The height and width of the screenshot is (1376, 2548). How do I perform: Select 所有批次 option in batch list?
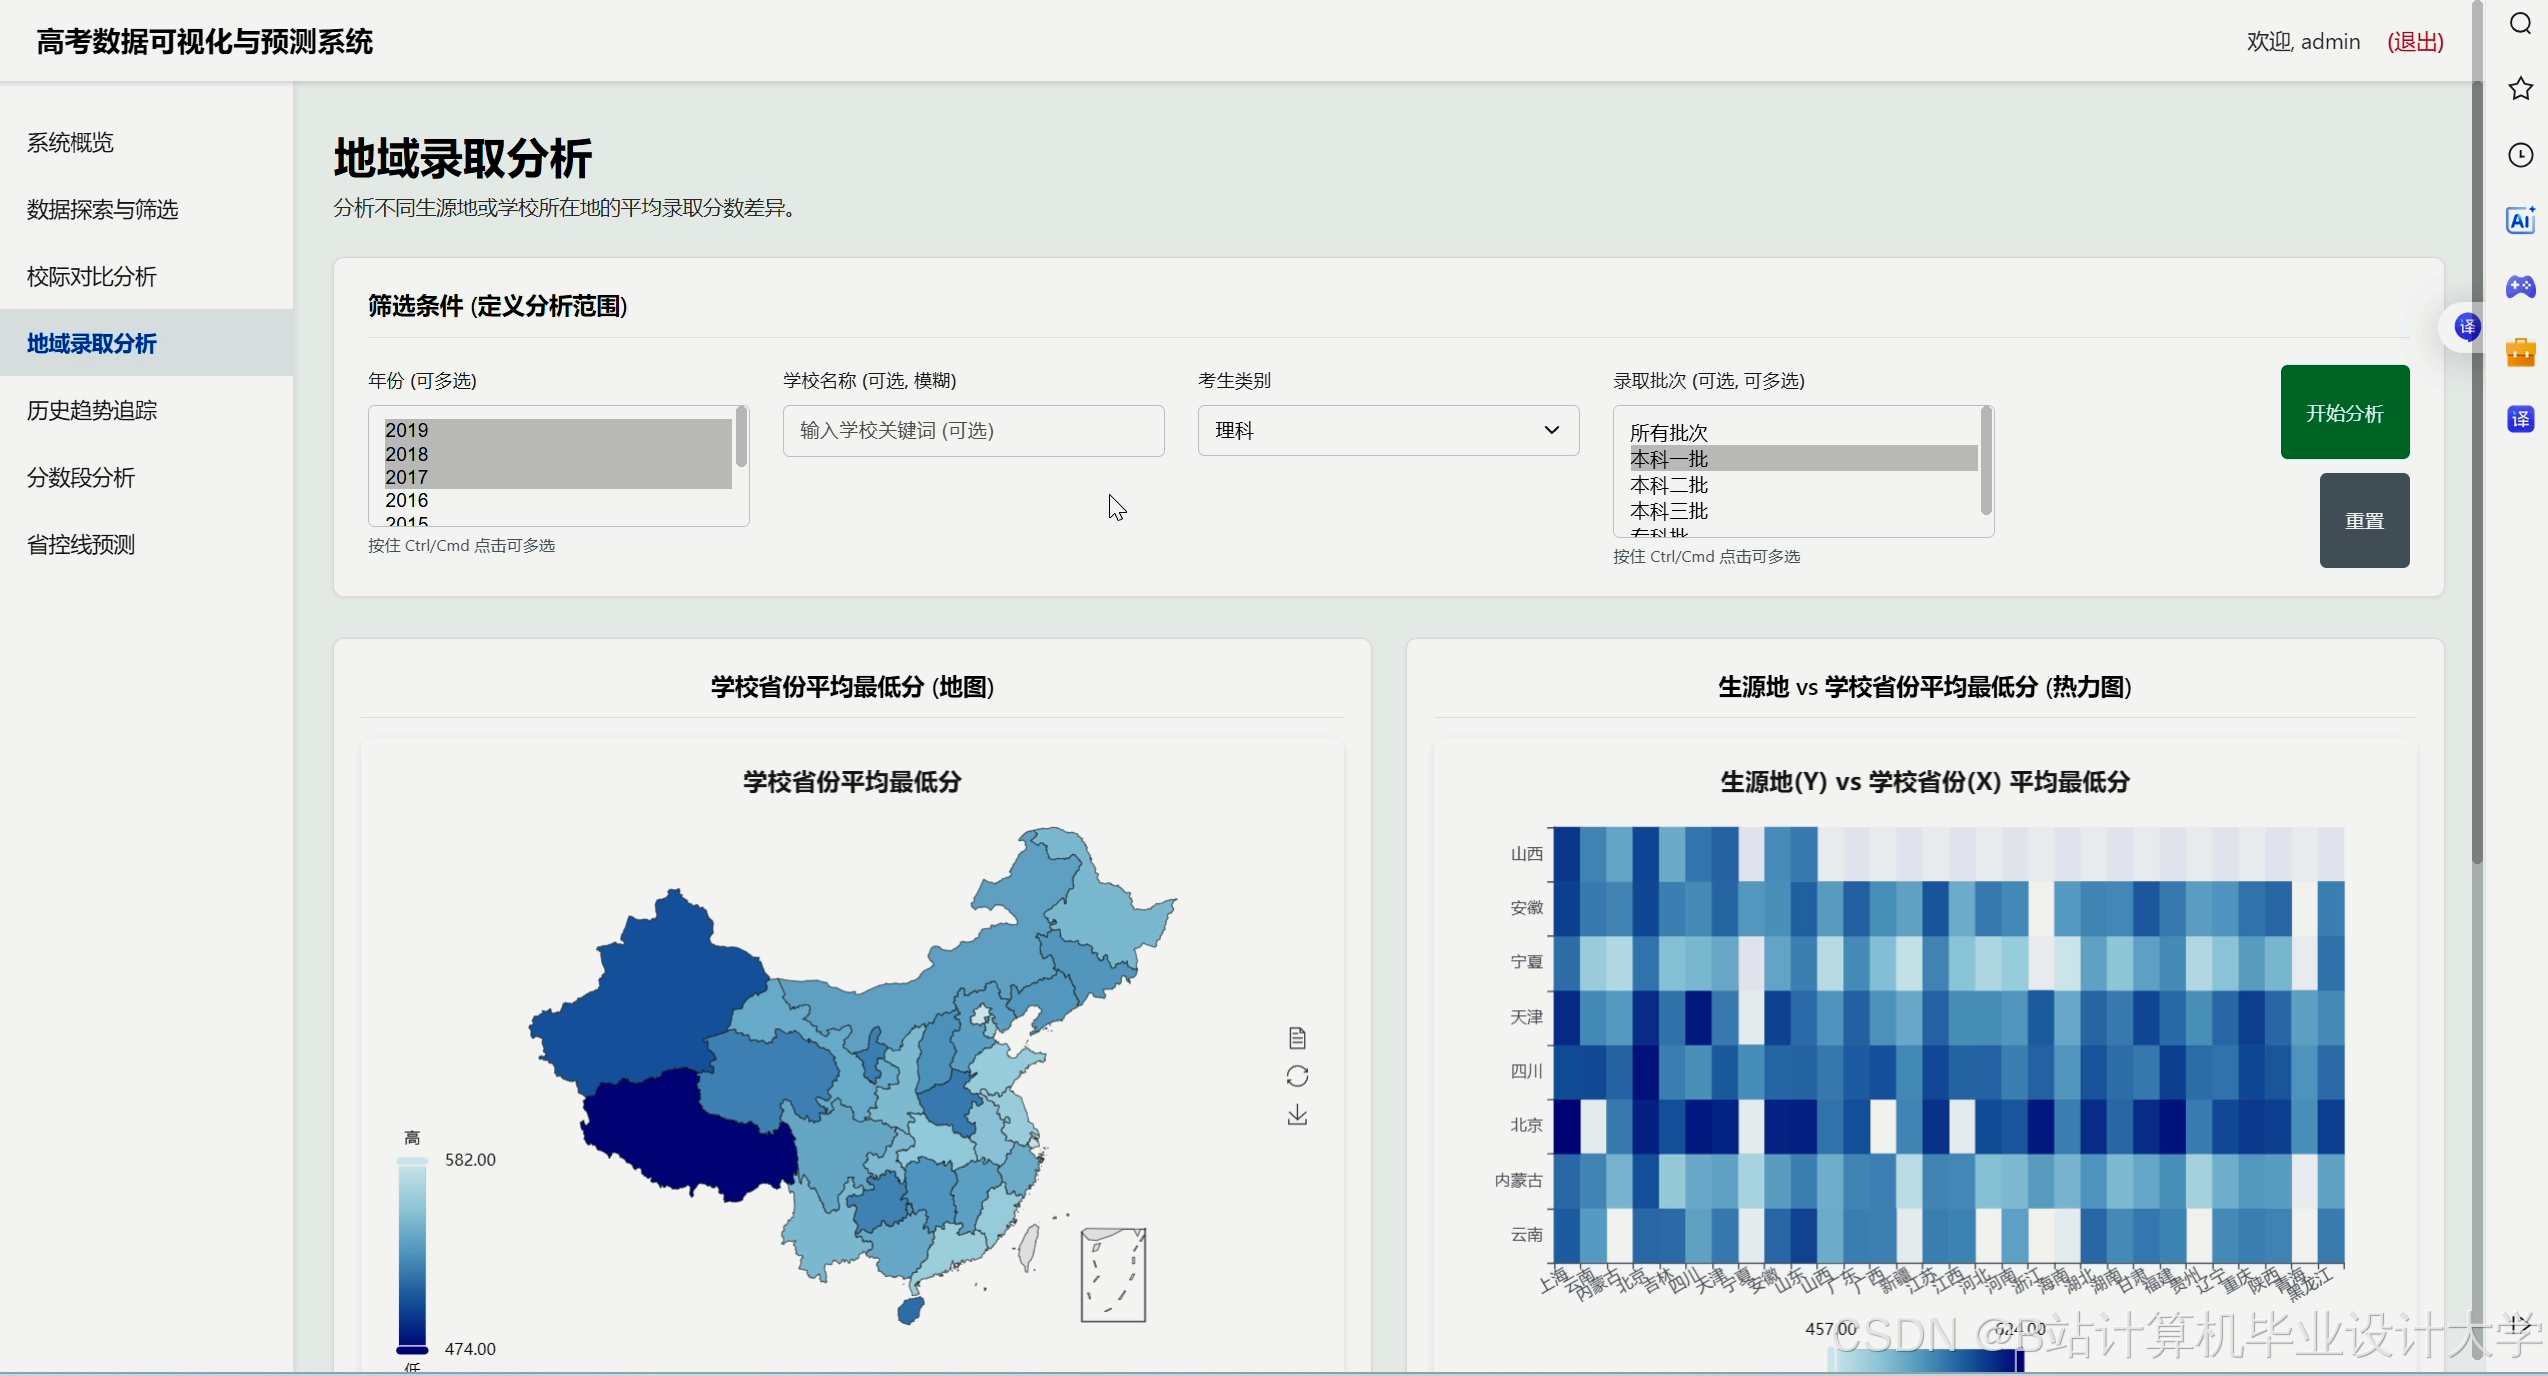coord(1669,433)
